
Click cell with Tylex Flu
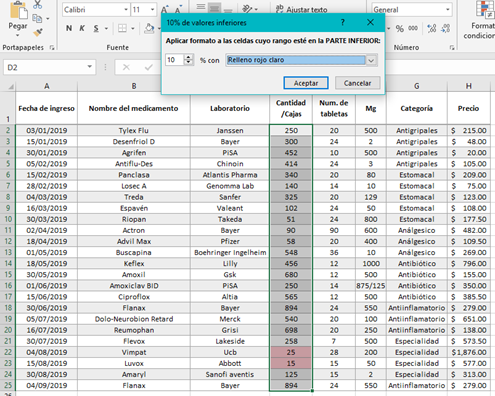coord(134,131)
